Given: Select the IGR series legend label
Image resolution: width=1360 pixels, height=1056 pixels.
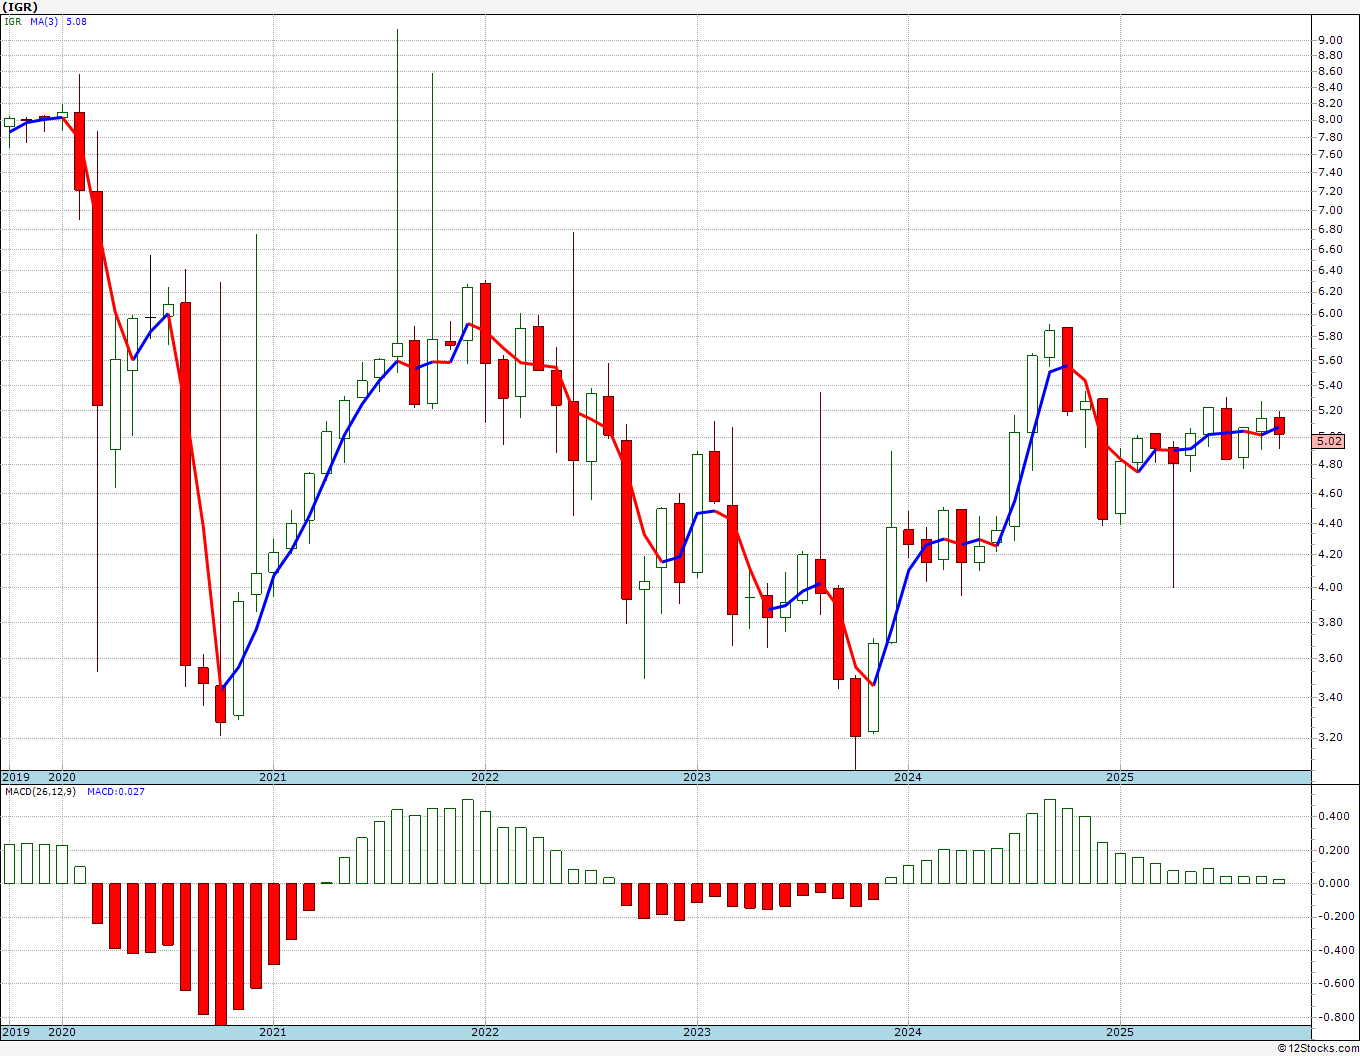Looking at the screenshot, I should [12, 21].
